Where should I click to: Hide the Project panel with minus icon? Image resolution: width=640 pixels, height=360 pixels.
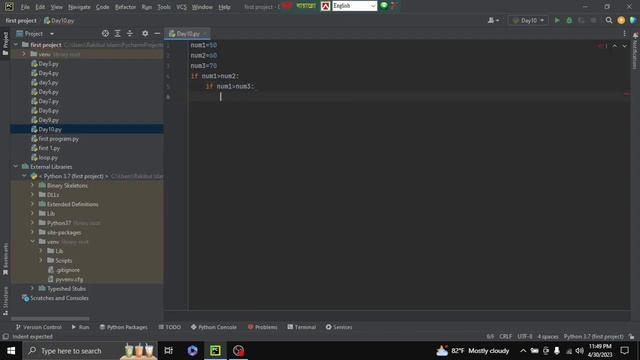[157, 33]
